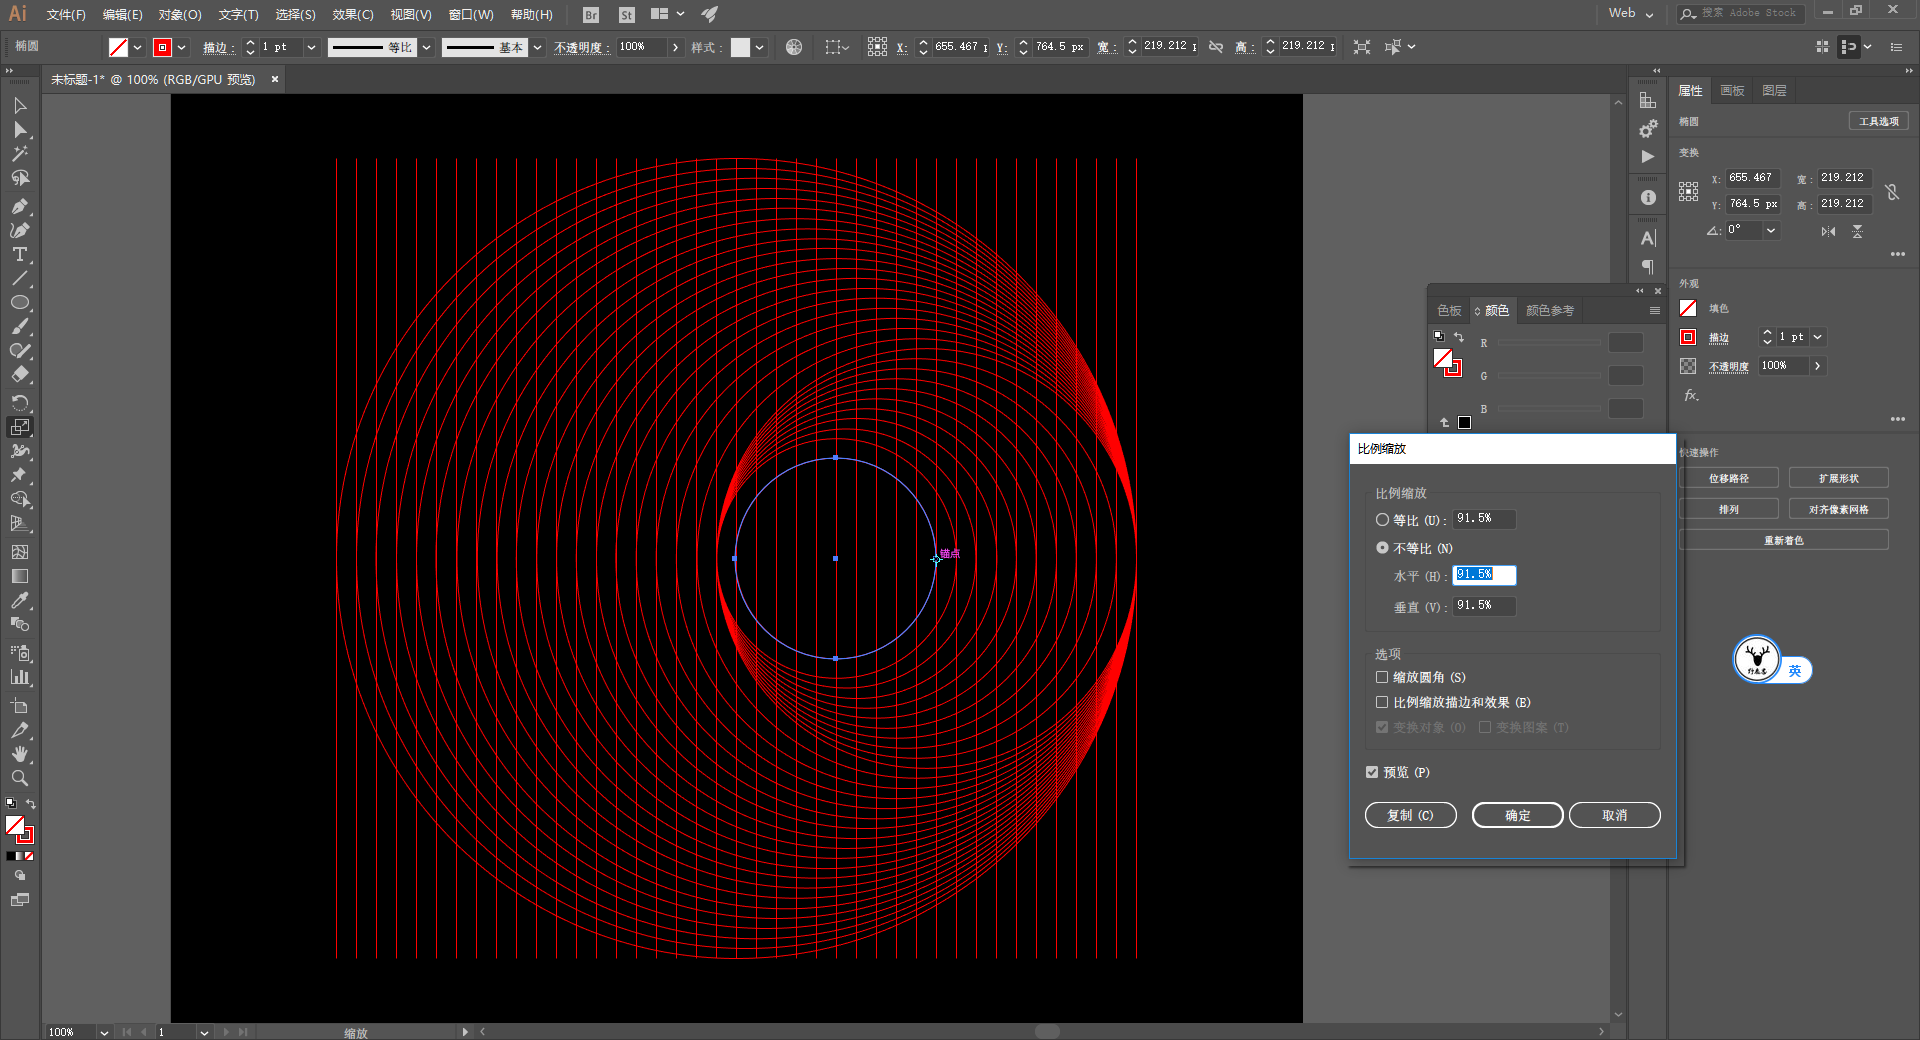Click the 复制 (Copy) button
Viewport: 1920px width, 1040px height.
pos(1410,815)
